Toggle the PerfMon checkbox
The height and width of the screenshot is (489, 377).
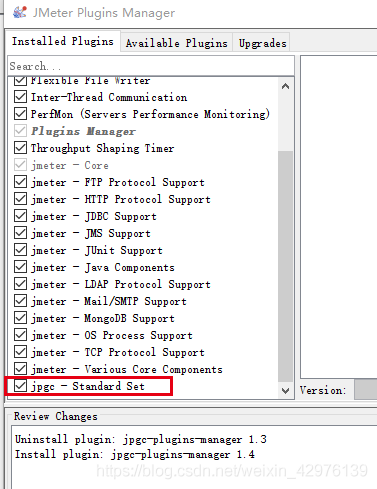tap(20, 114)
